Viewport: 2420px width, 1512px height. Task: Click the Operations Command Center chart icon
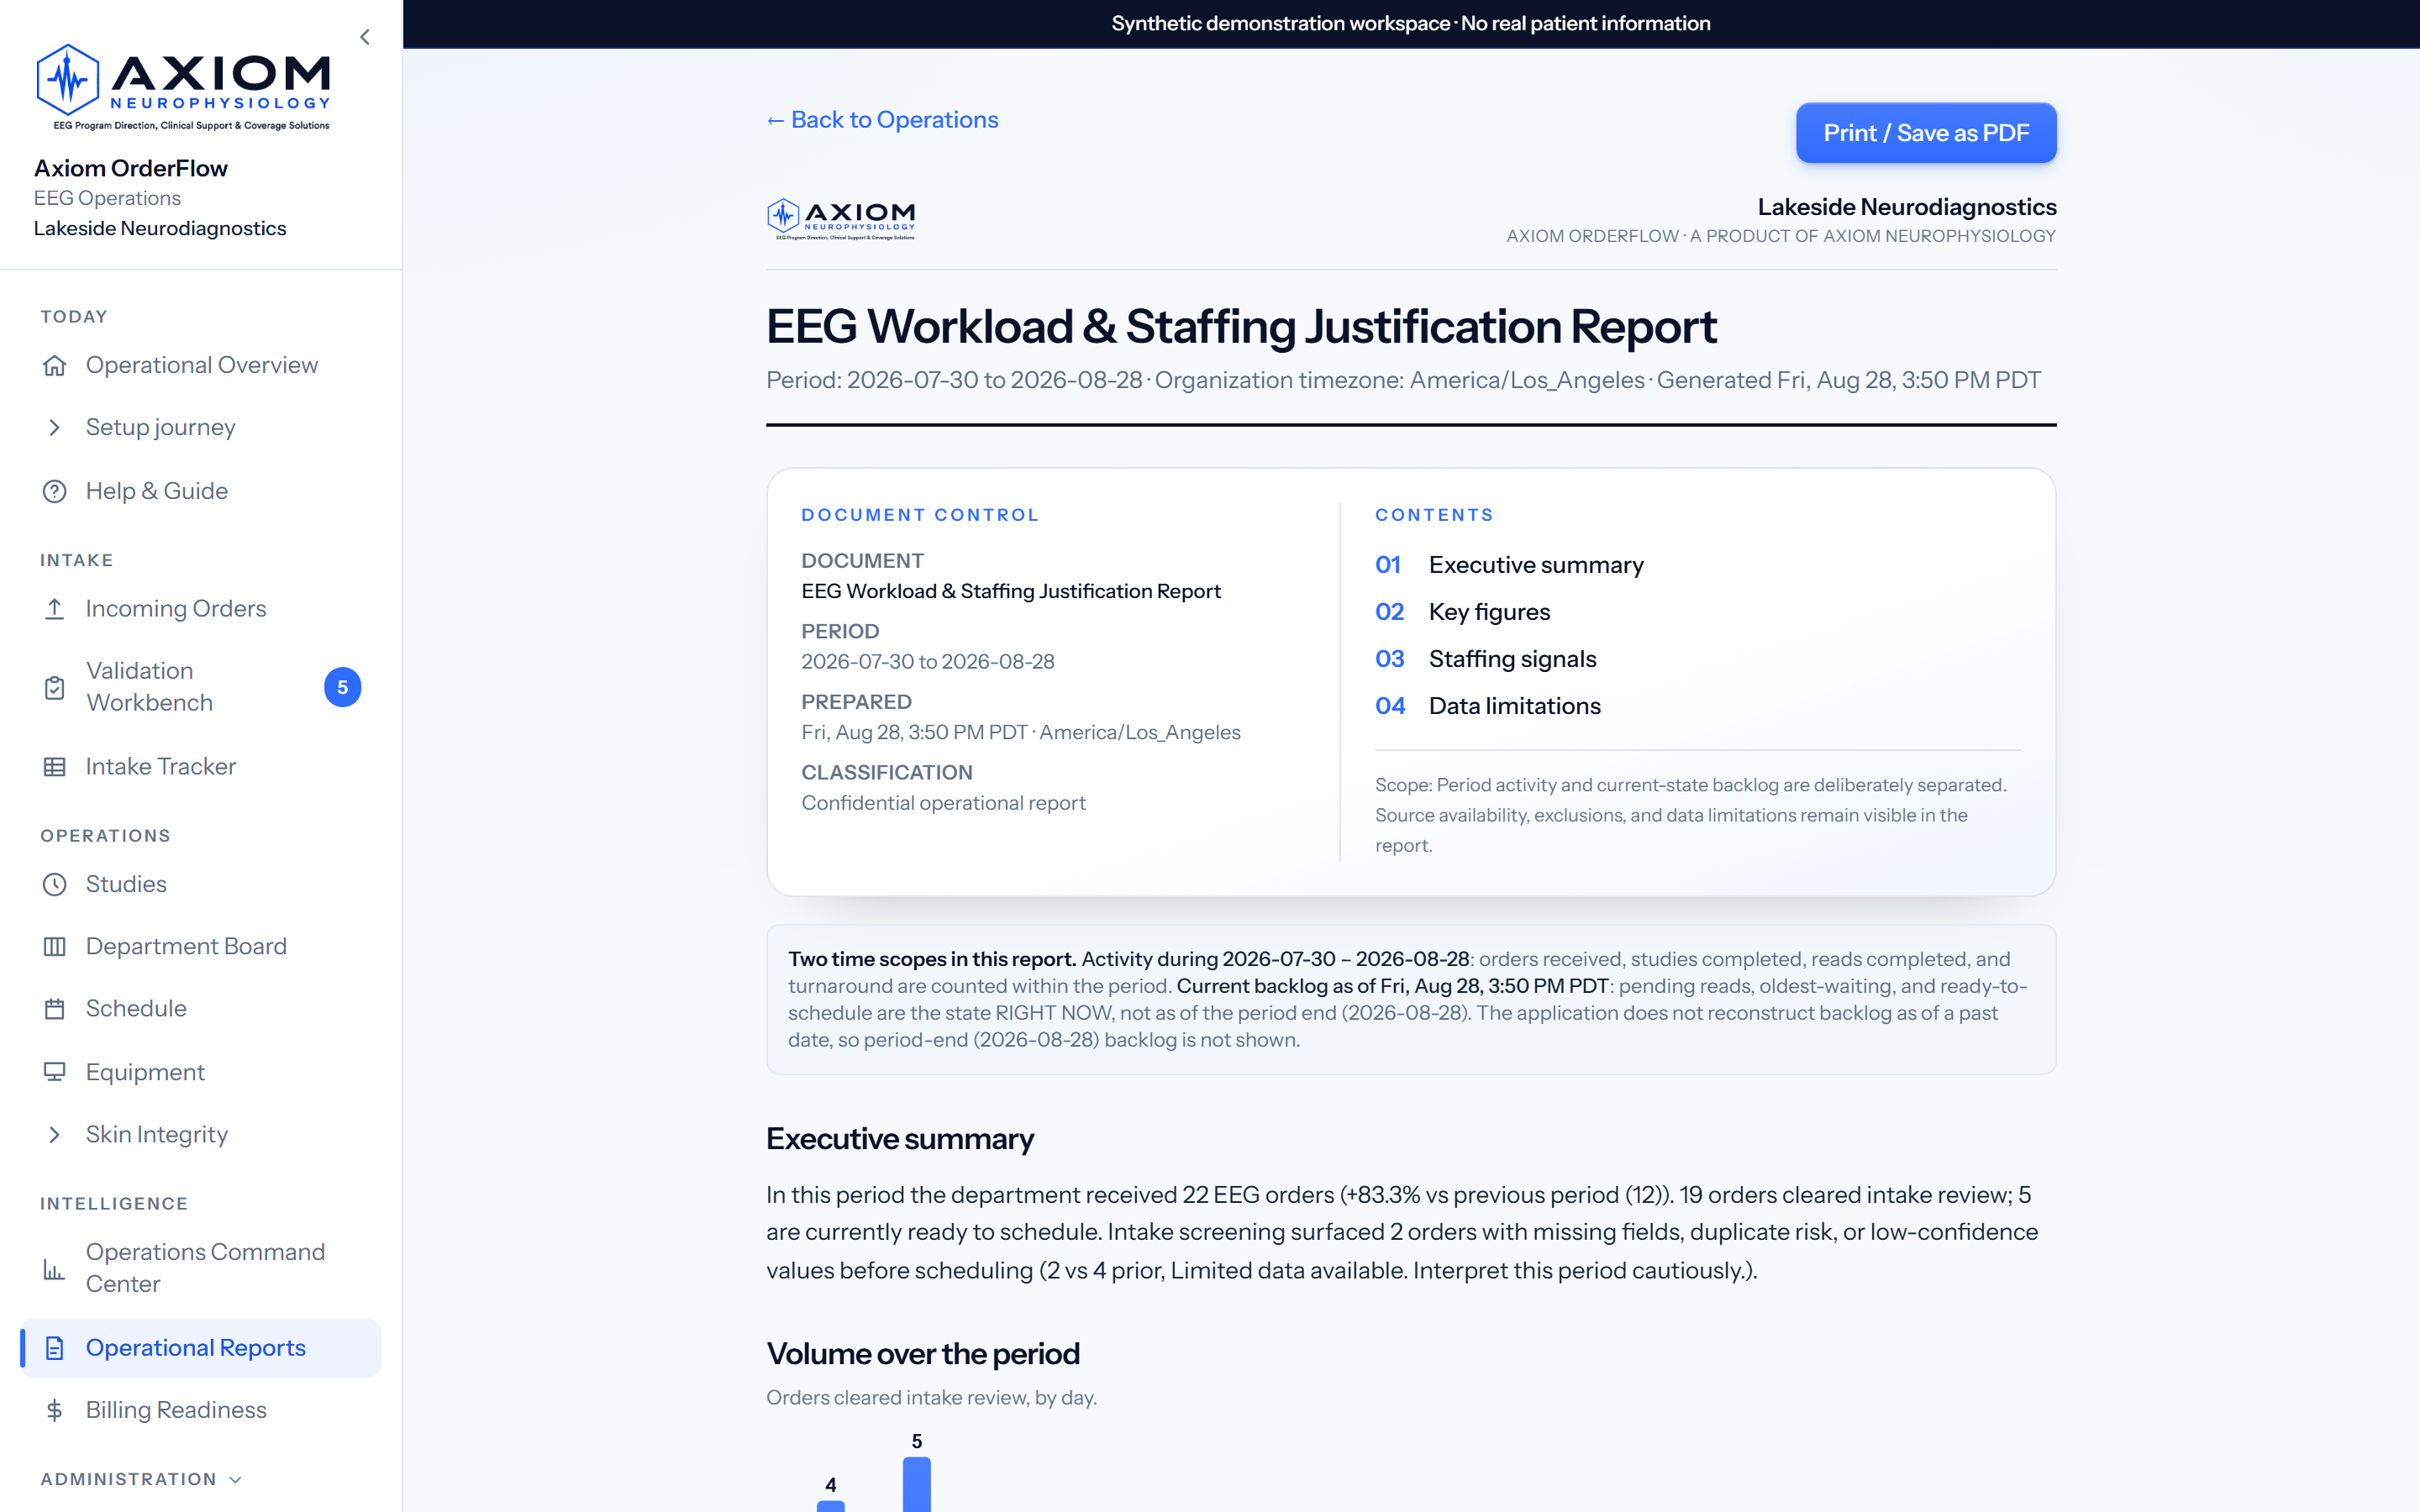pyautogui.click(x=55, y=1269)
